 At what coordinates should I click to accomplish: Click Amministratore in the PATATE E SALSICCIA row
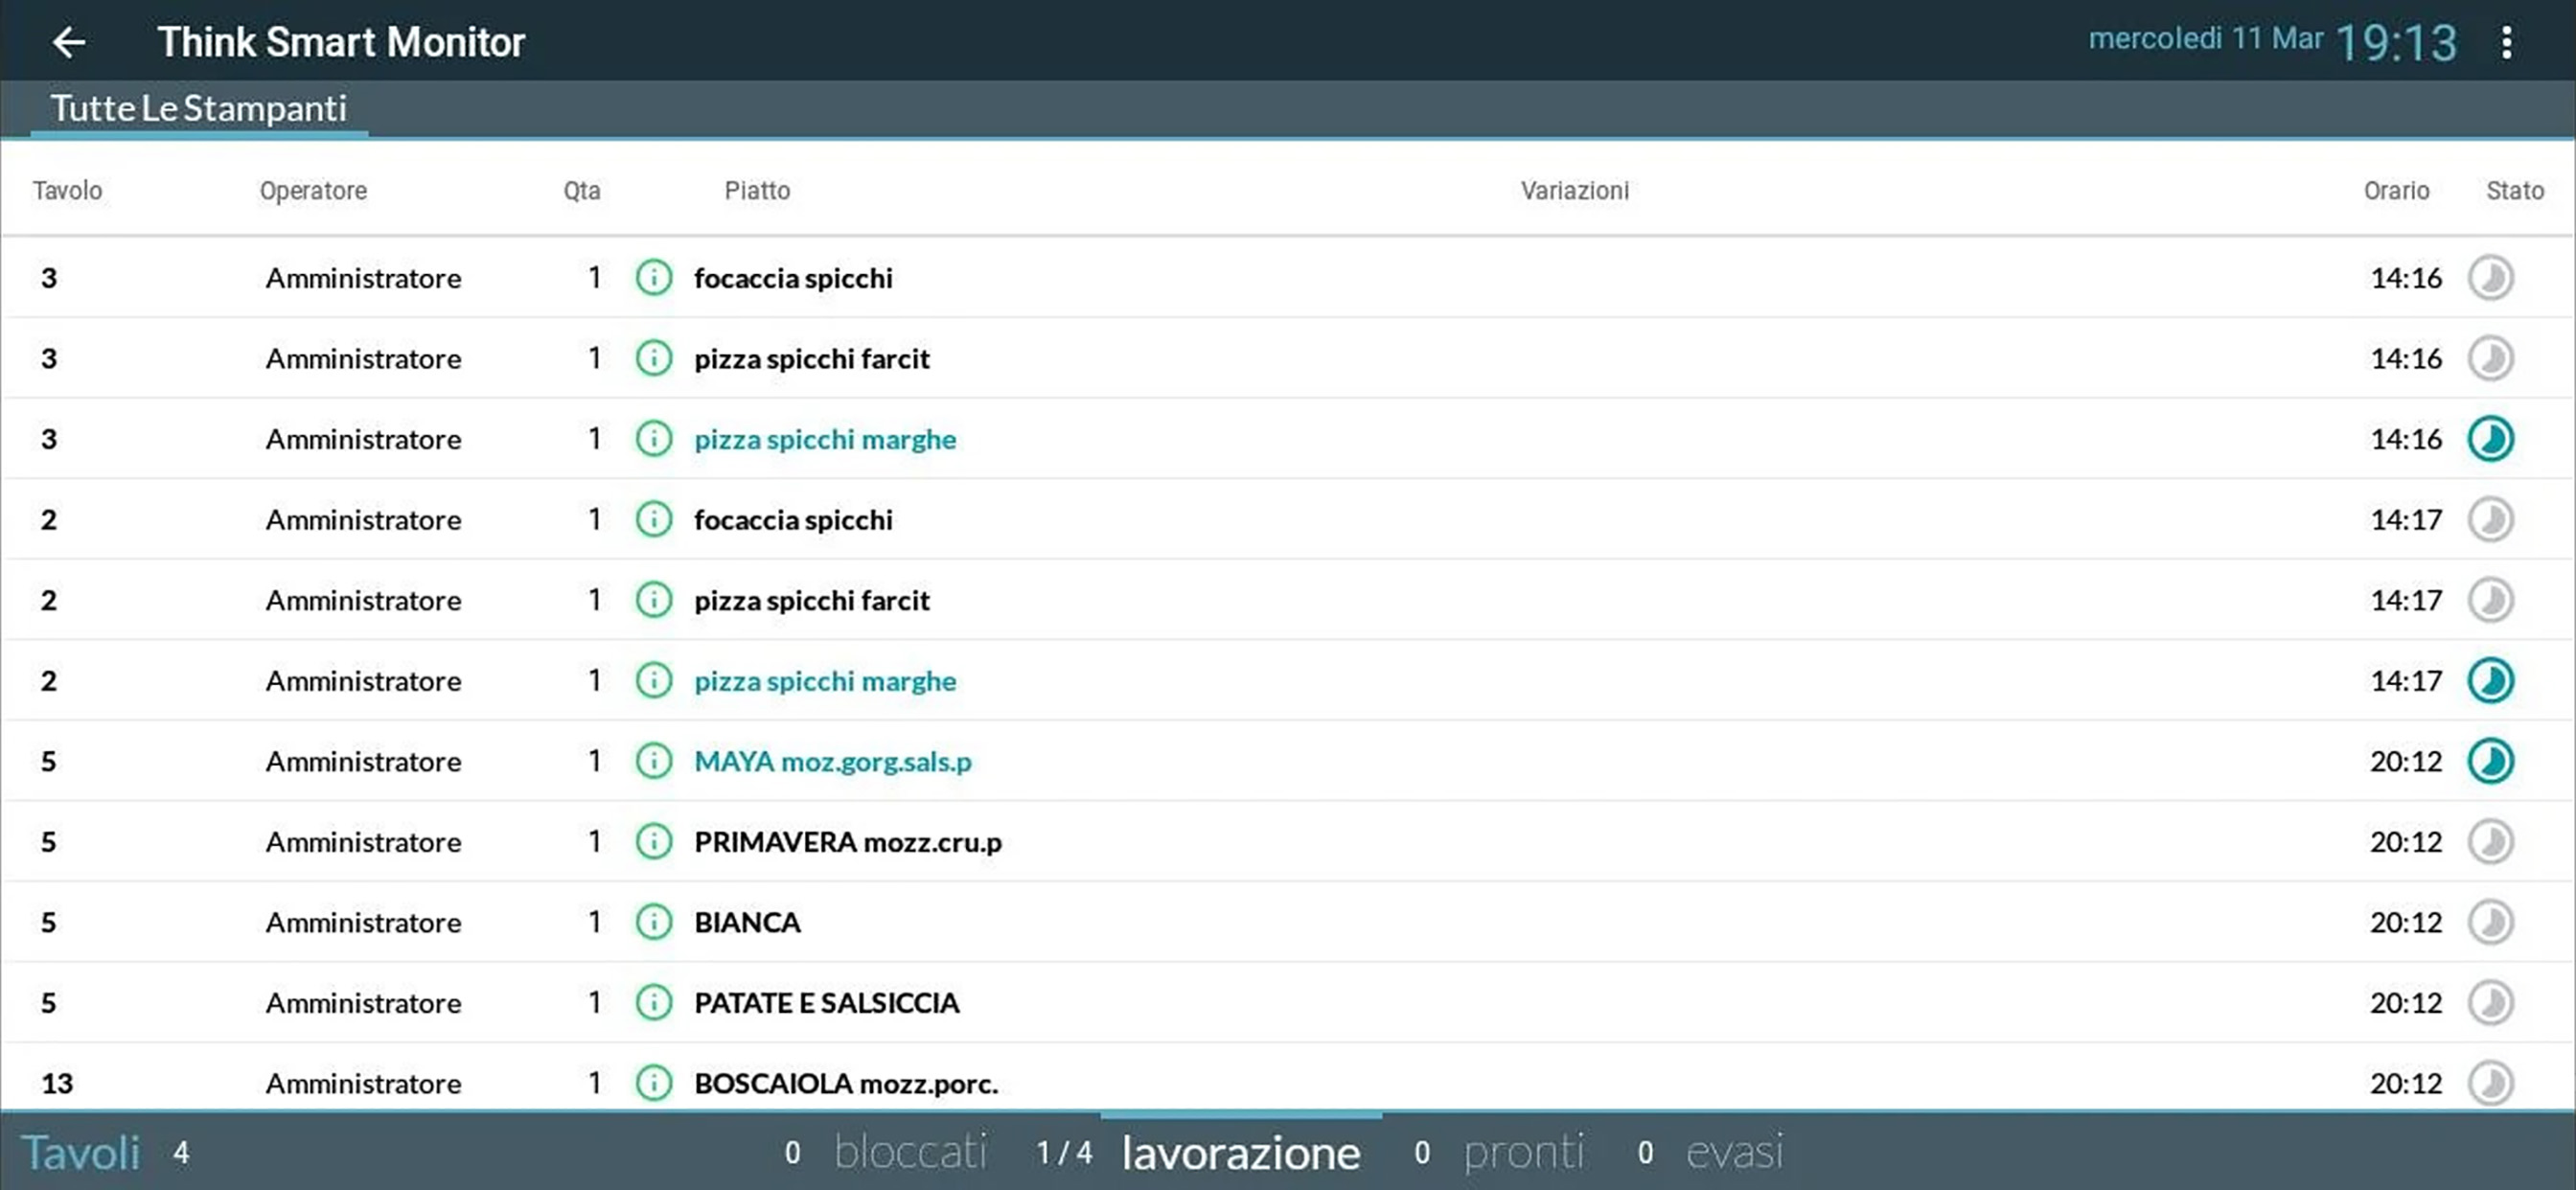pos(363,1003)
